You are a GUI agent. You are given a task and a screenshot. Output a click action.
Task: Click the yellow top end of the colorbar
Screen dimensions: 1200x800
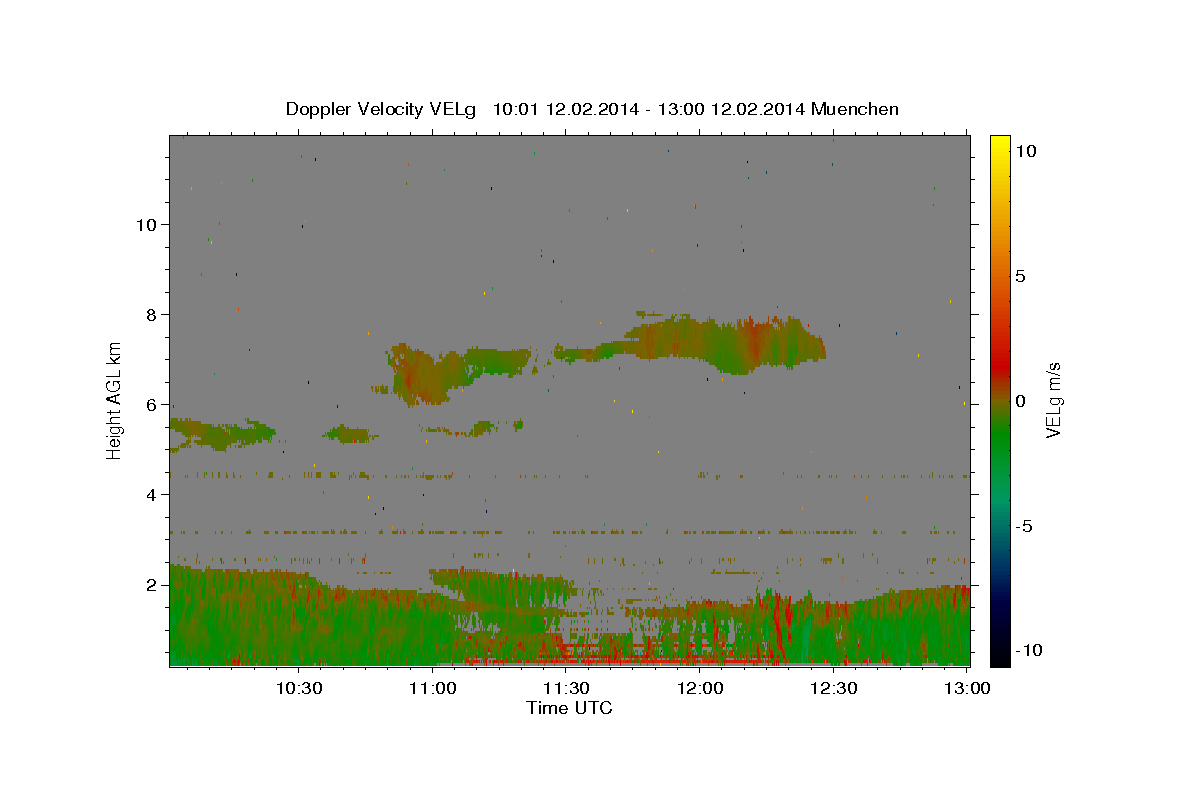[1000, 143]
